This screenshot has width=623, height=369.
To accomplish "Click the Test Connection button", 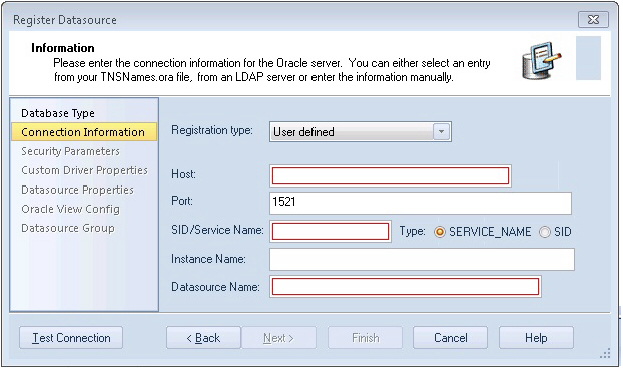I will click(x=71, y=338).
